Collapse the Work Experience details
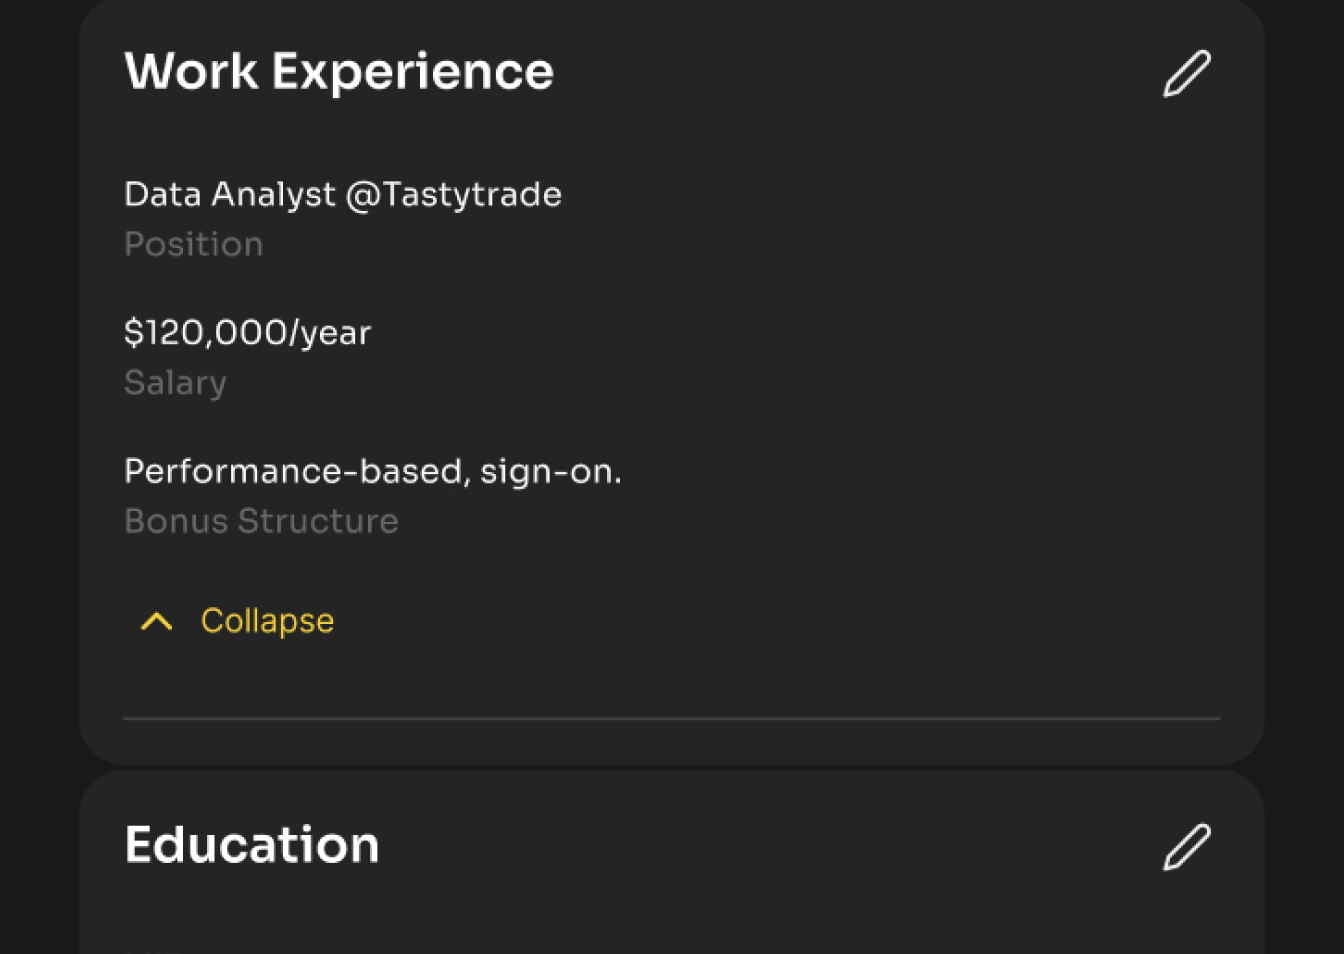This screenshot has height=954, width=1344. tap(267, 621)
